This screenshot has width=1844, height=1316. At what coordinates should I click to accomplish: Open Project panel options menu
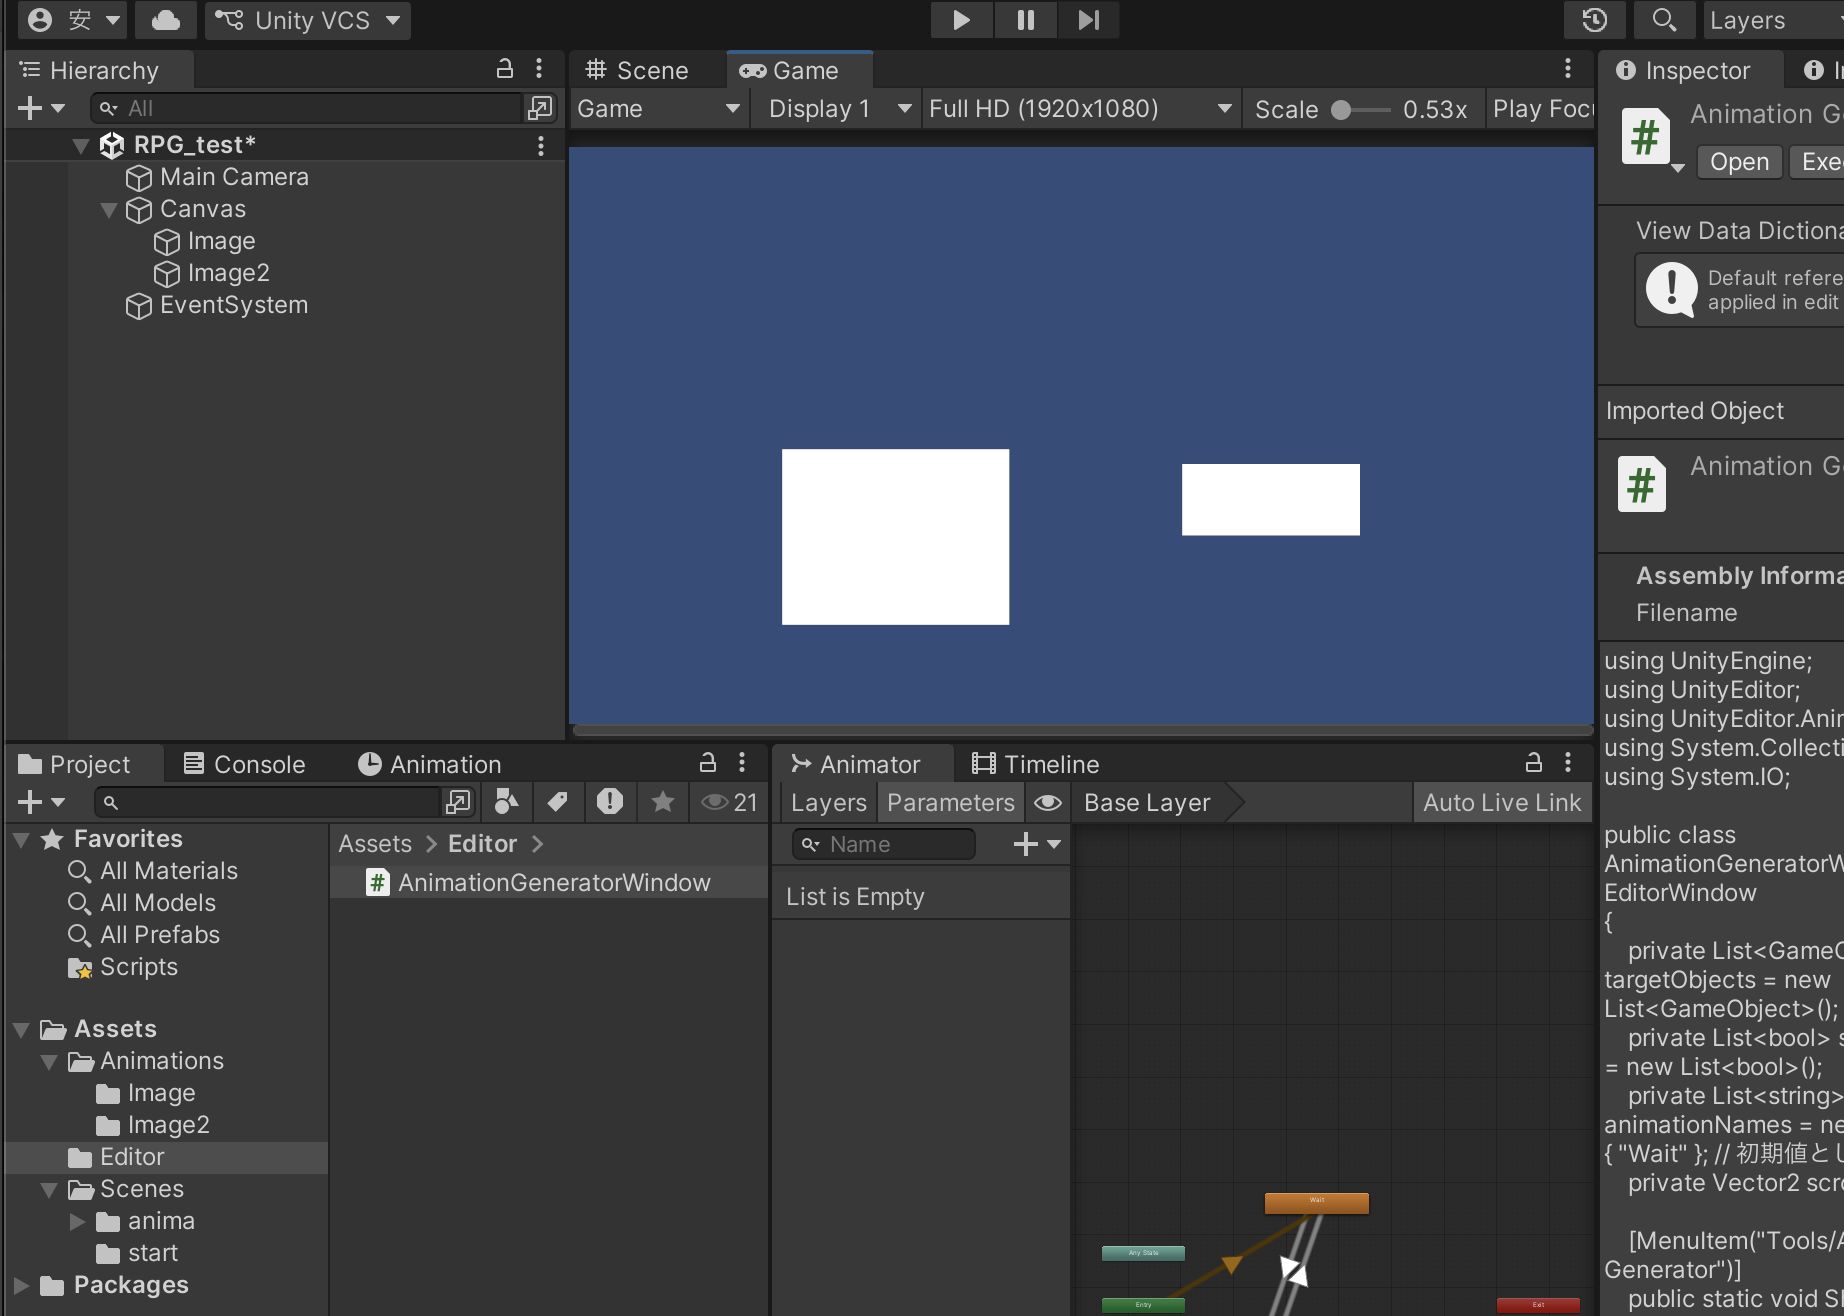click(742, 763)
